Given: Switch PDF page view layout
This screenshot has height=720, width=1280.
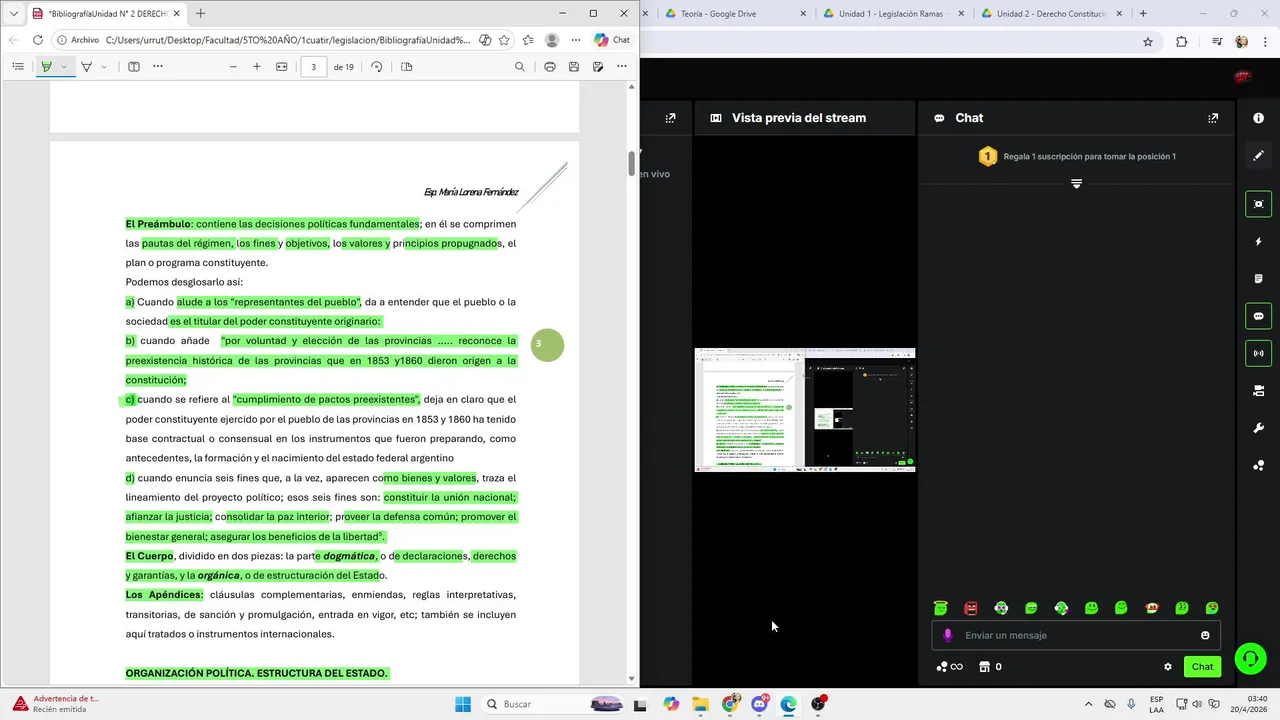Looking at the screenshot, I should click(406, 67).
